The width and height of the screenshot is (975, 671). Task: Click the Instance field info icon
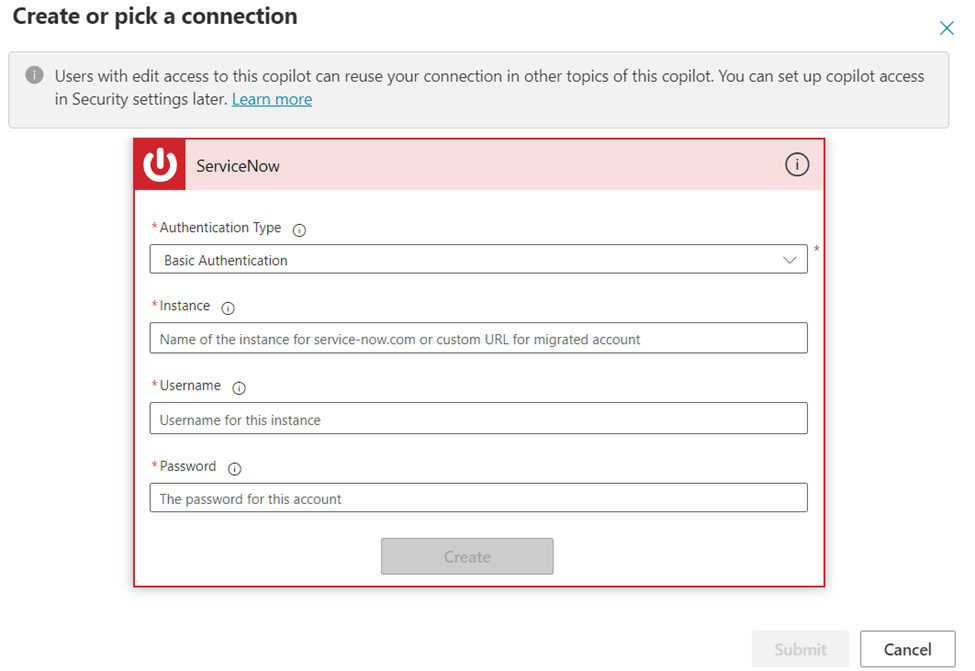coord(228,308)
